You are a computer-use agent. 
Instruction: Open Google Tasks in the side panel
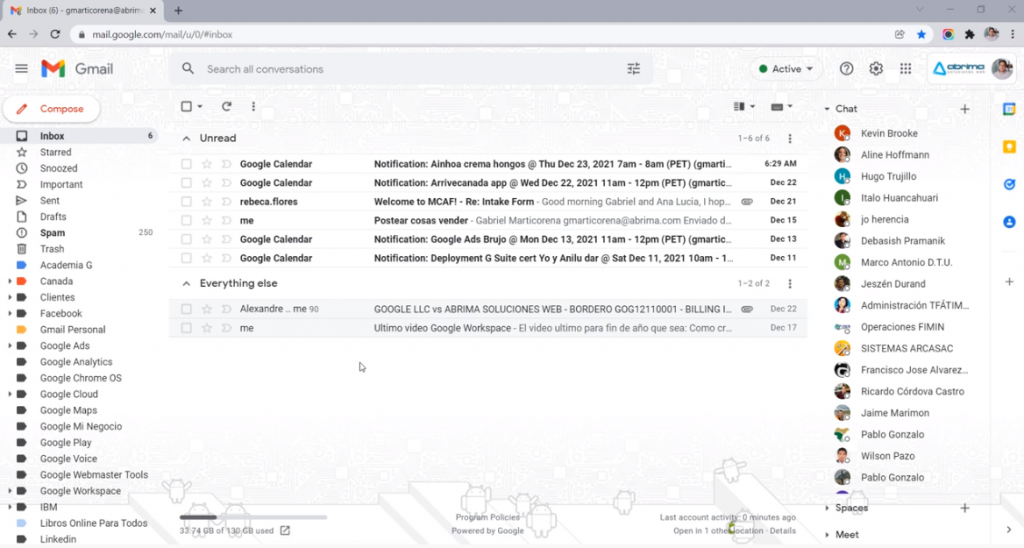[x=1009, y=184]
